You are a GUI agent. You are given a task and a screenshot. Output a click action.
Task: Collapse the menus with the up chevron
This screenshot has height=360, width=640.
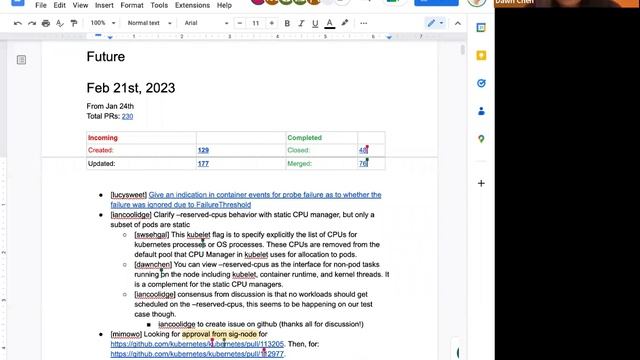458,23
